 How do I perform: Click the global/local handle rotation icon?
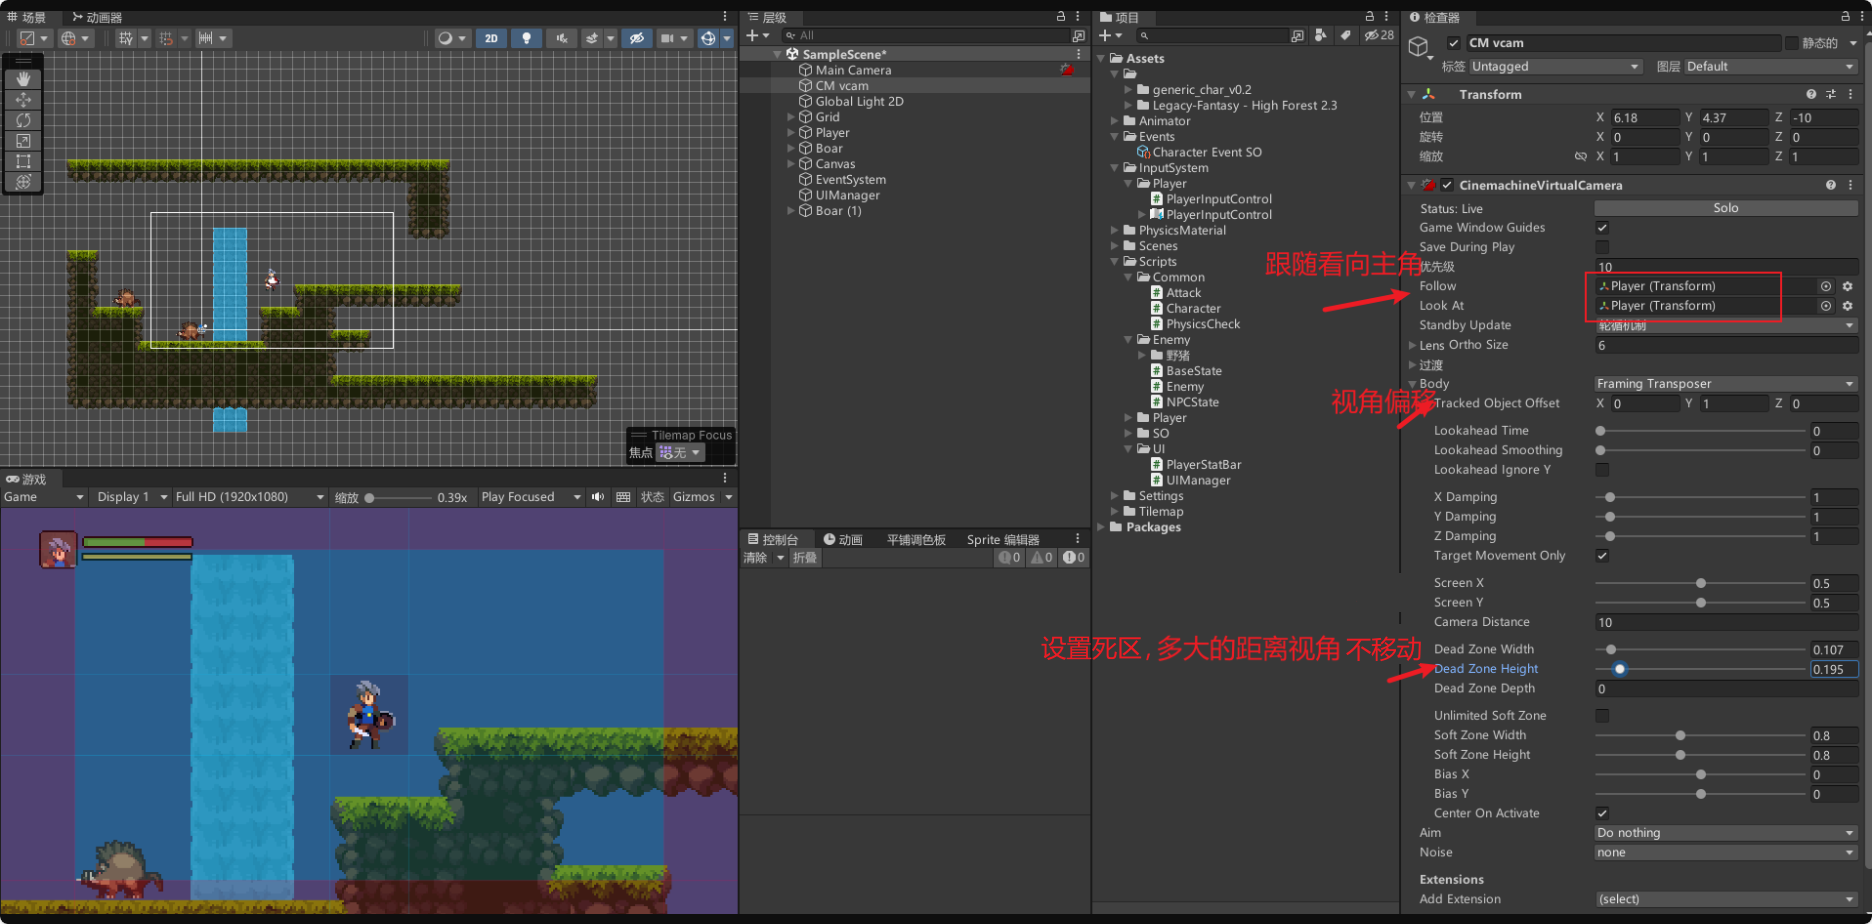pyautogui.click(x=68, y=38)
